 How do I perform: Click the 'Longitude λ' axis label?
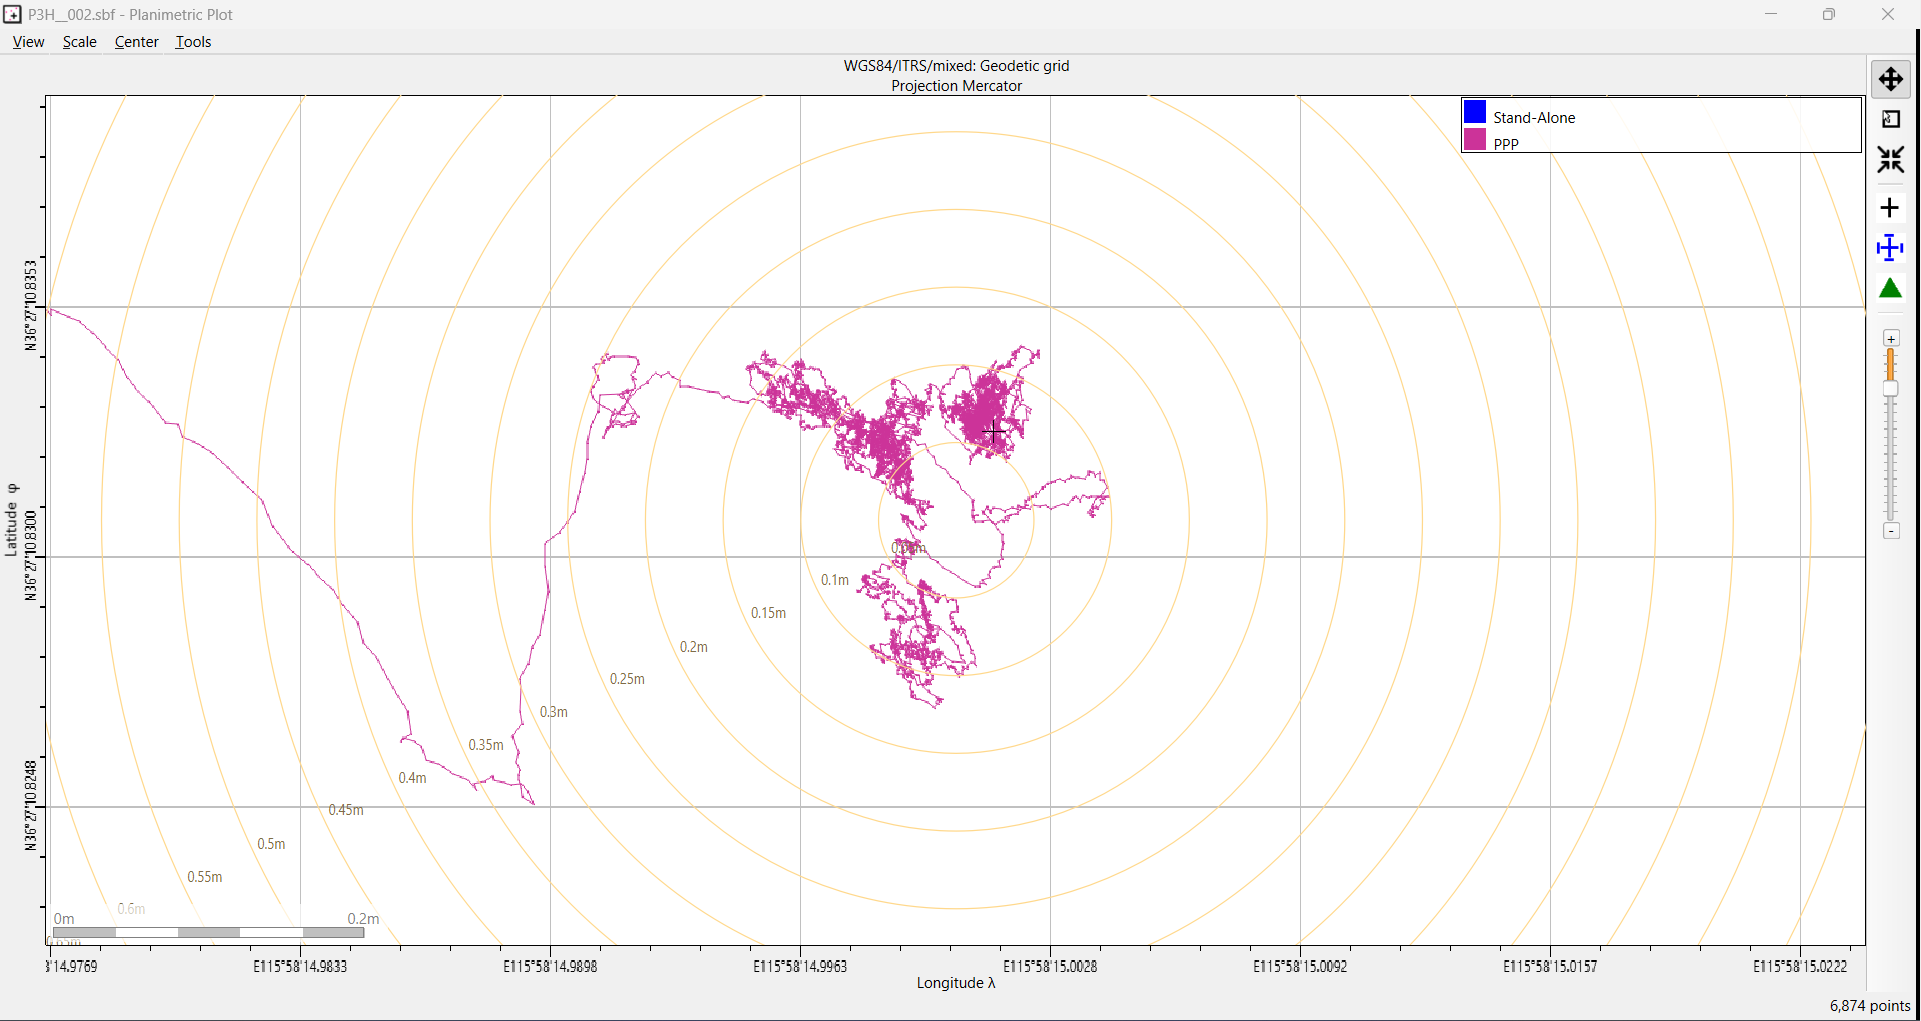point(956,983)
